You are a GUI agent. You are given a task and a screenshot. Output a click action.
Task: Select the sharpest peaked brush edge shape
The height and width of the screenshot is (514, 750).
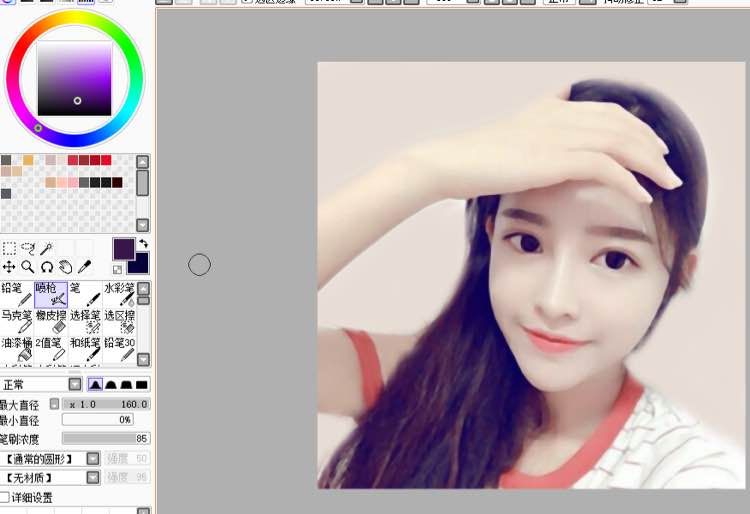click(x=95, y=384)
